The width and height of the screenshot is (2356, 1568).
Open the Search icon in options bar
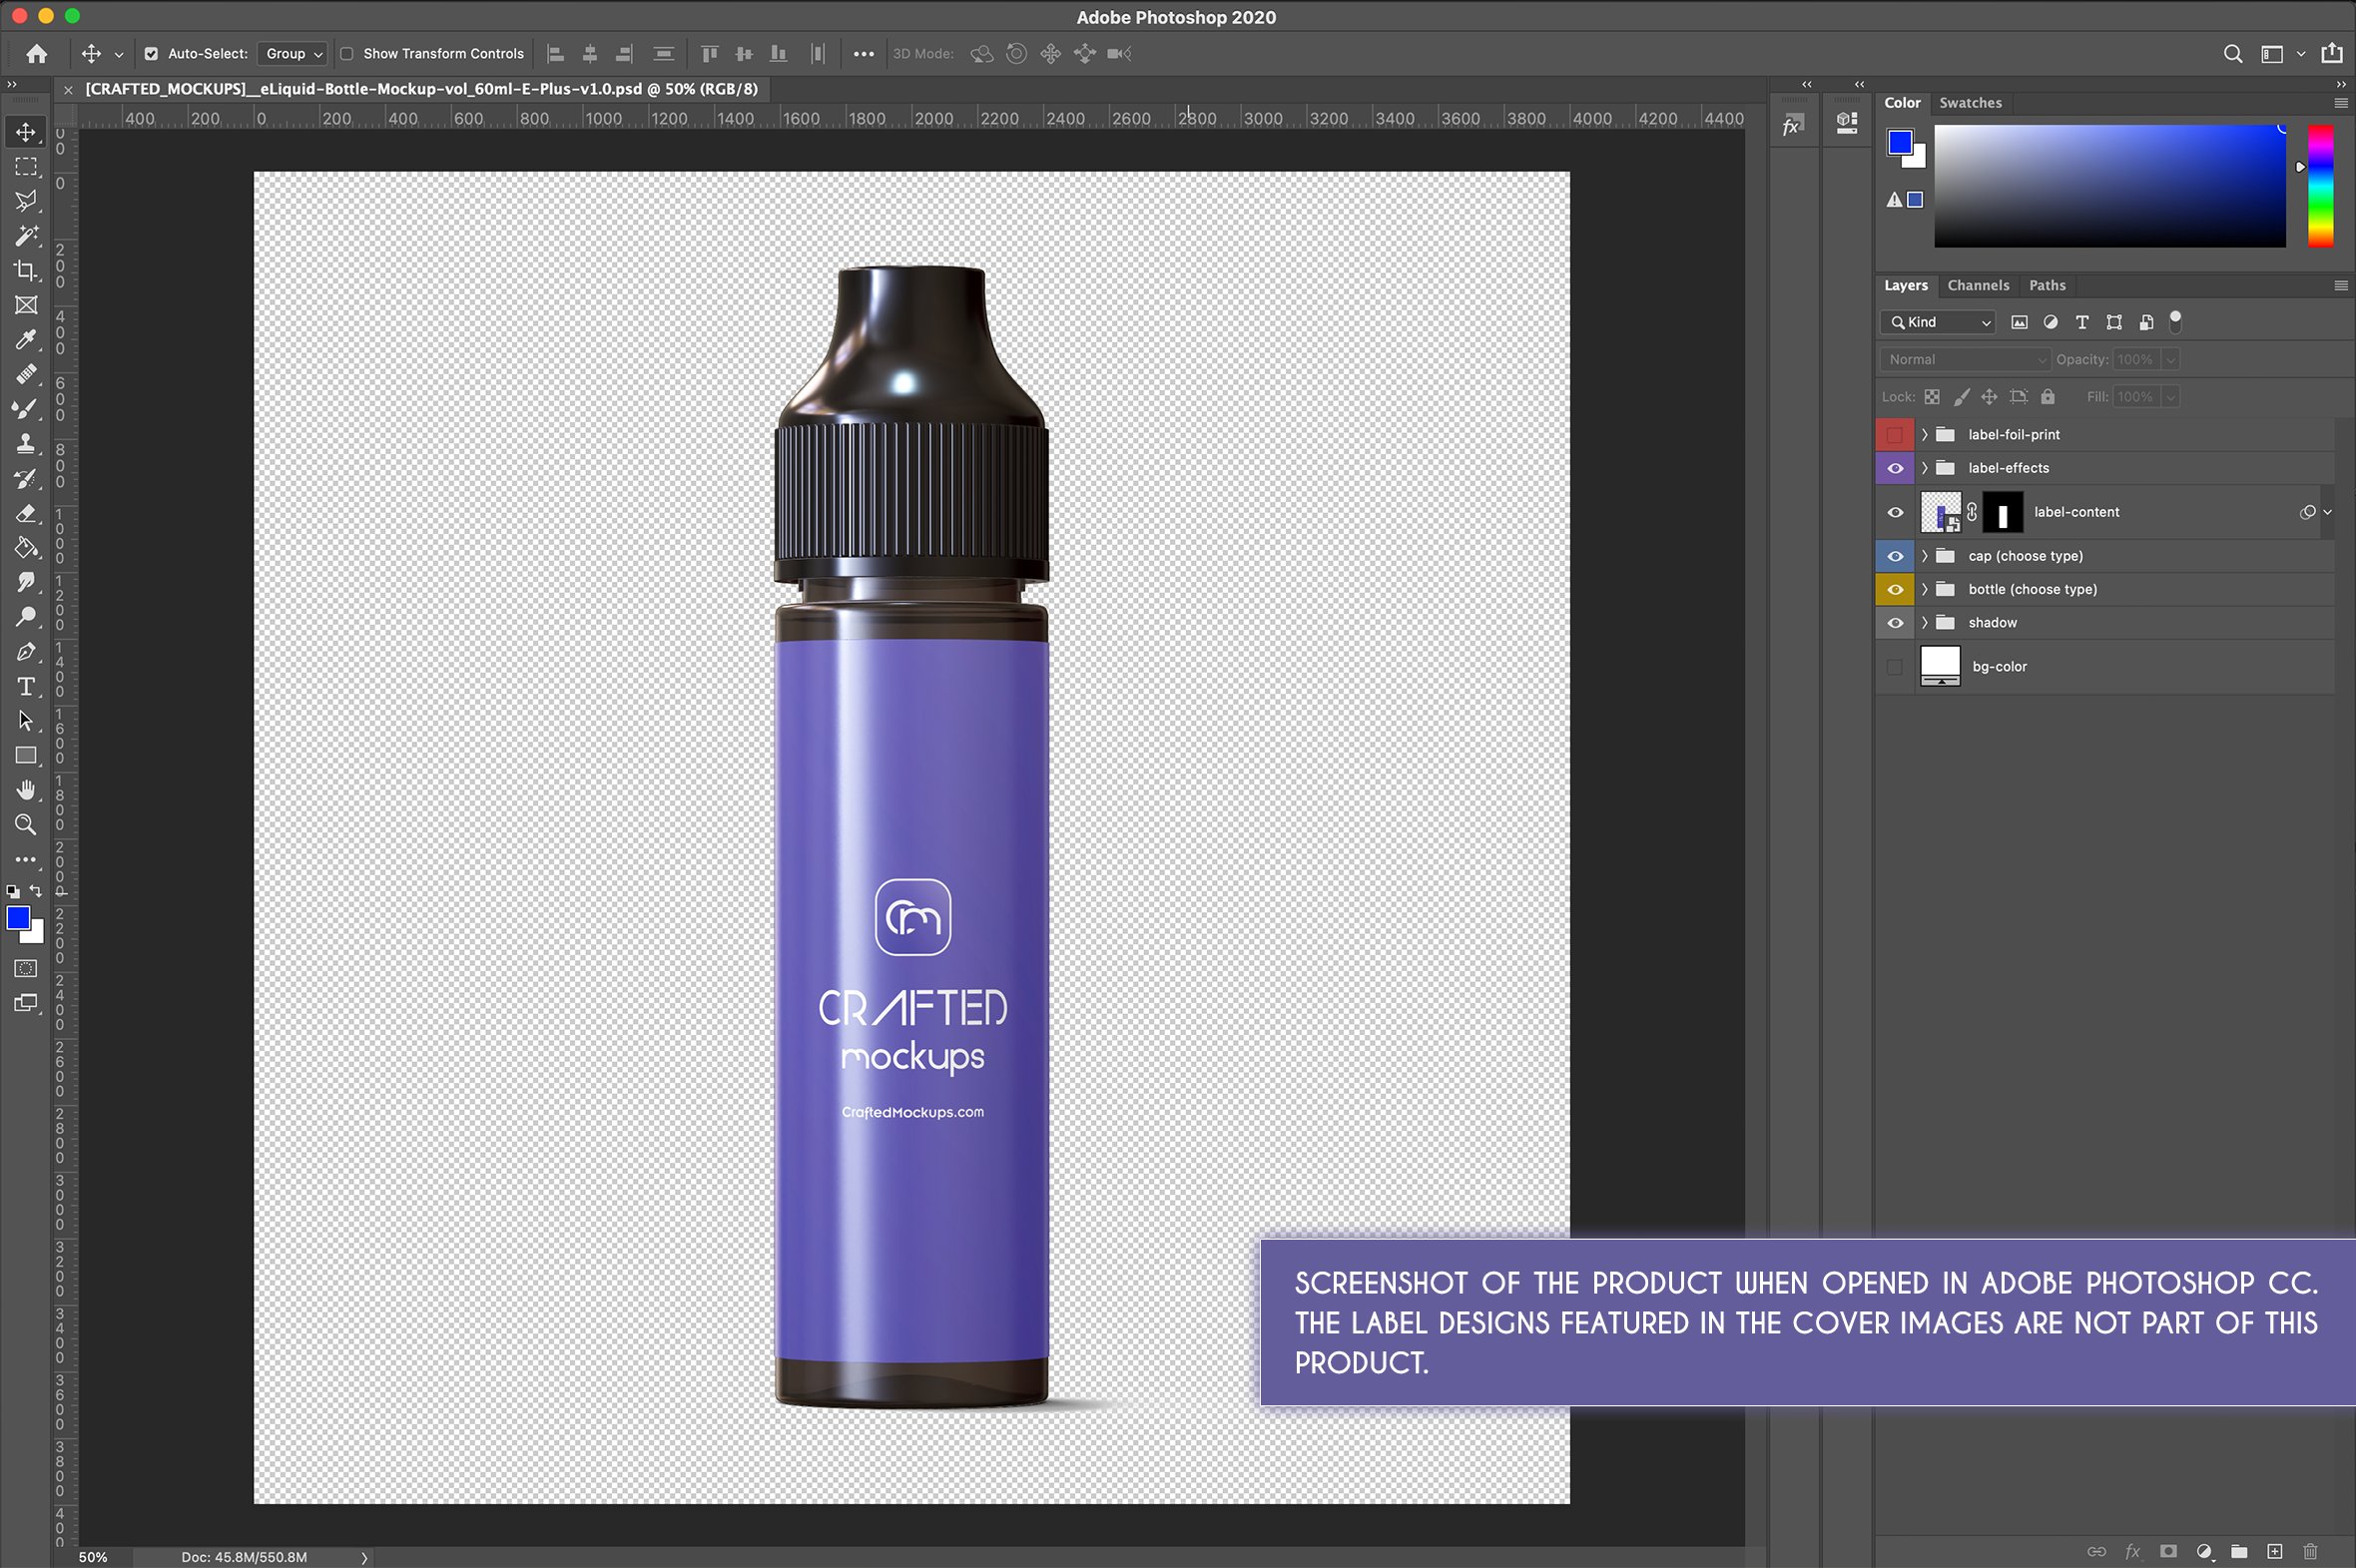point(2232,54)
